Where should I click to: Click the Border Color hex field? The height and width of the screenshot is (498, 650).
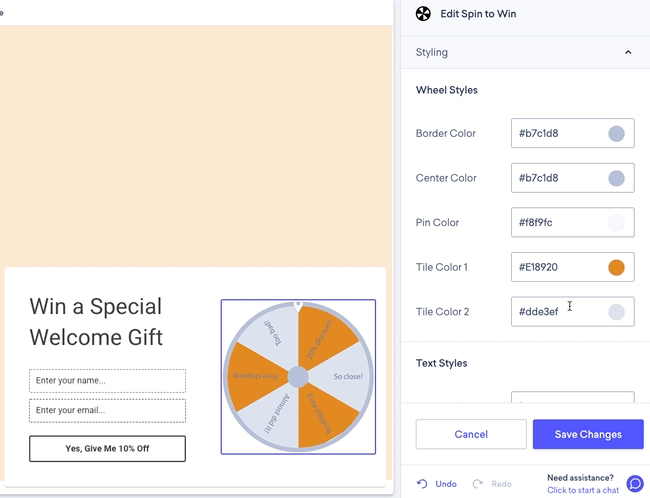click(x=555, y=134)
